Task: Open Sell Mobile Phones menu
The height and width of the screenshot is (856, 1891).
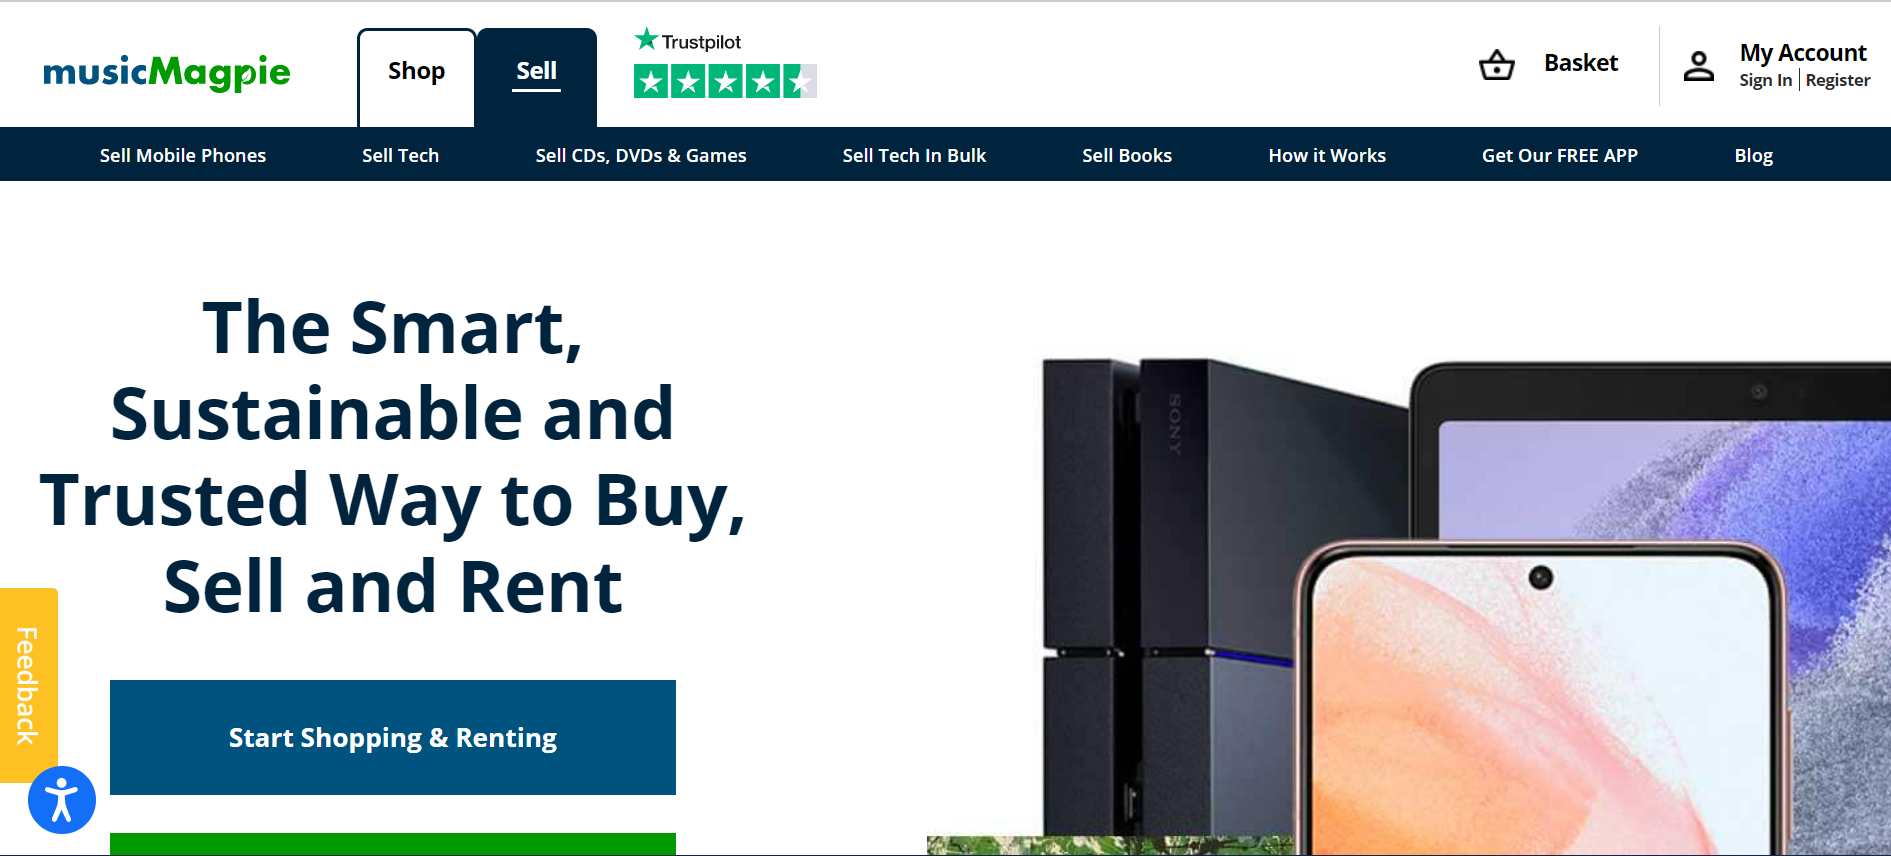Action: (x=183, y=155)
